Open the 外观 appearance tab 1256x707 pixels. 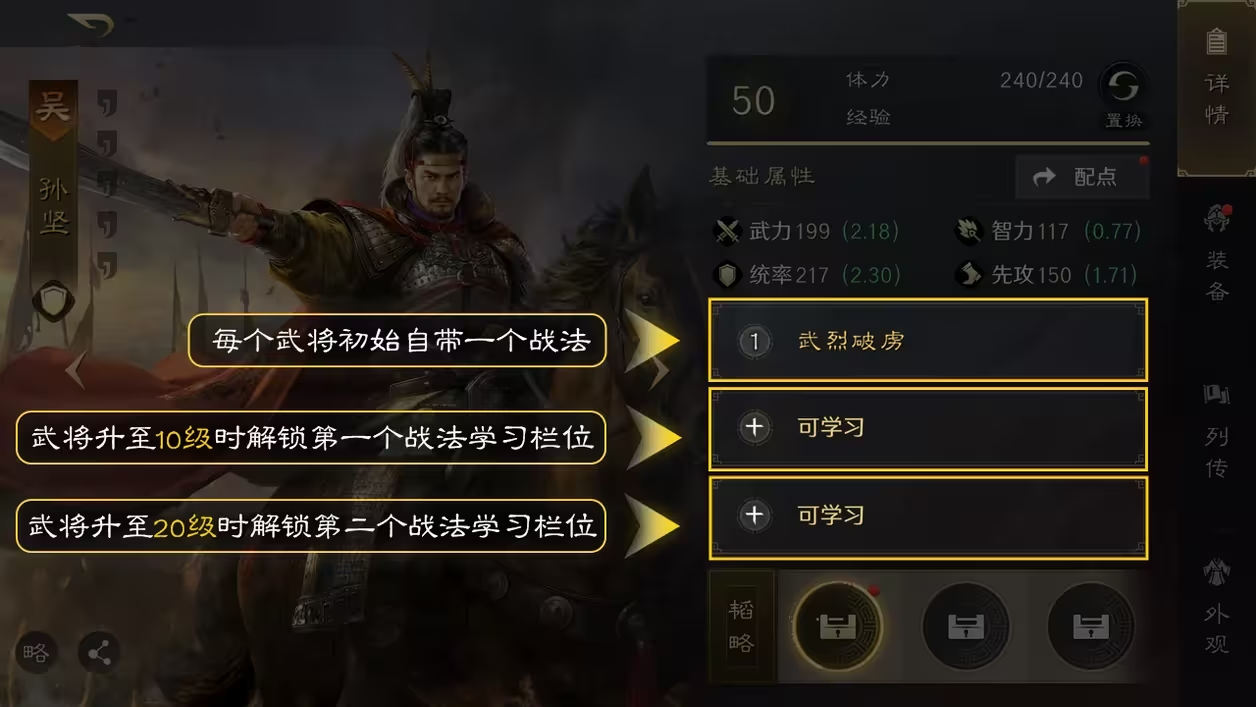[x=1216, y=605]
